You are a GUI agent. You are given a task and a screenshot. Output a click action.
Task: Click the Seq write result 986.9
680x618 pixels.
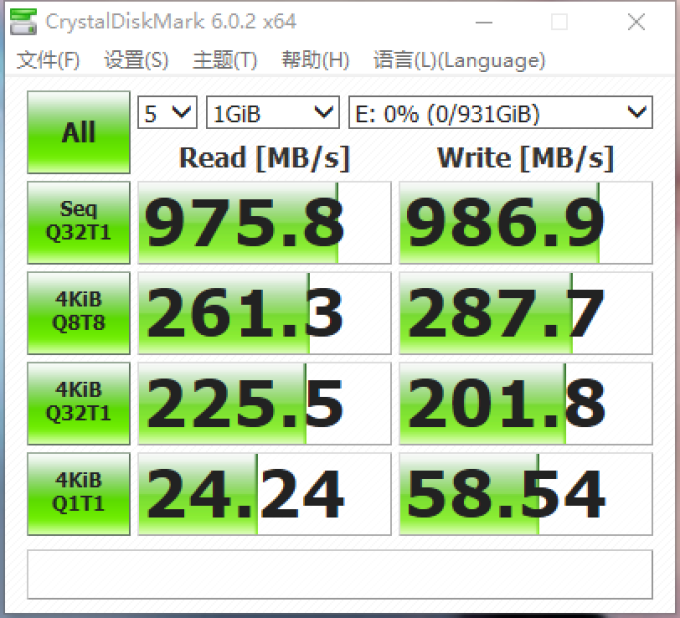click(x=526, y=222)
